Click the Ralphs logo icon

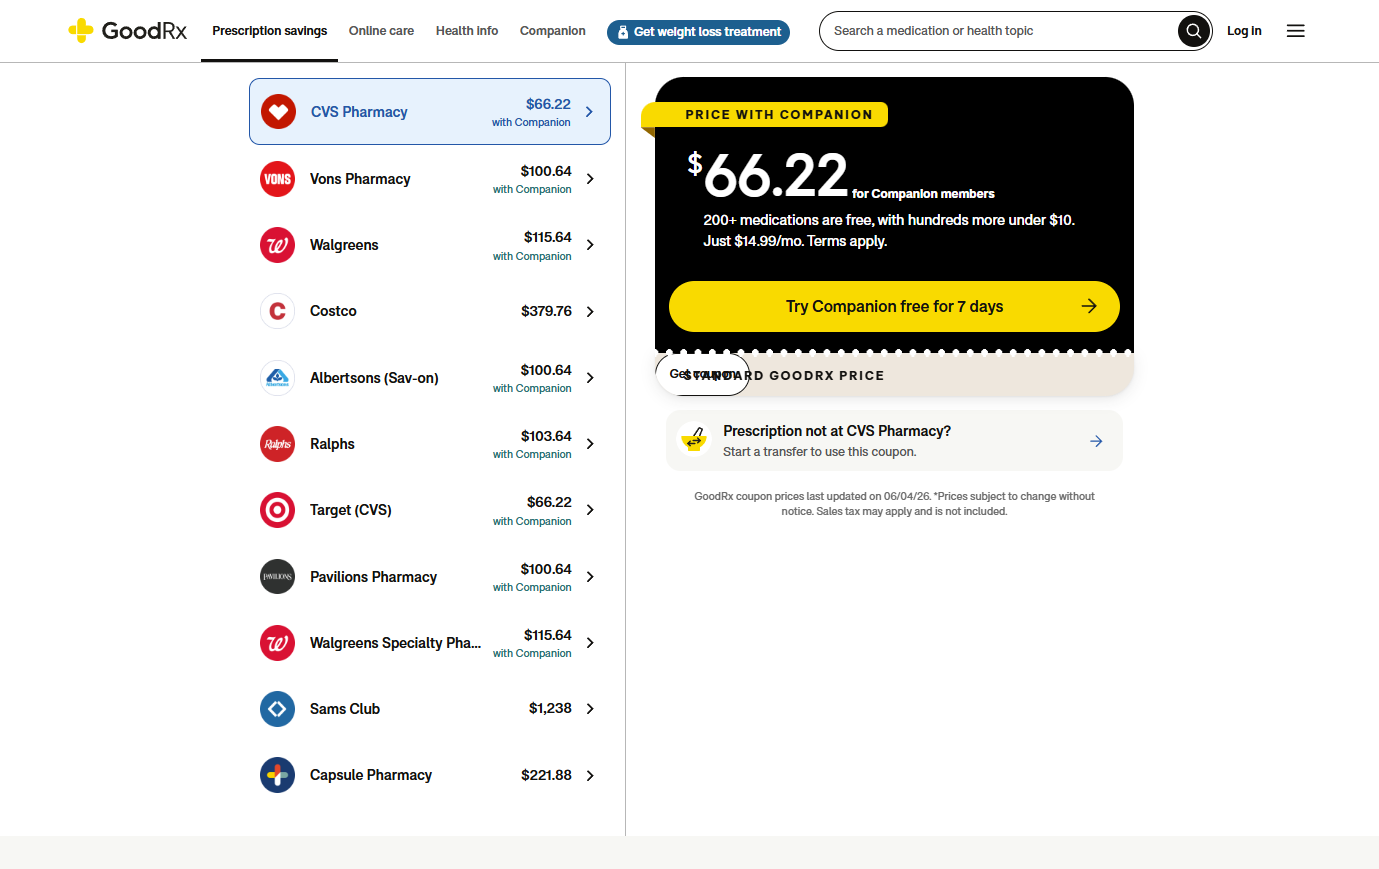pyautogui.click(x=277, y=444)
